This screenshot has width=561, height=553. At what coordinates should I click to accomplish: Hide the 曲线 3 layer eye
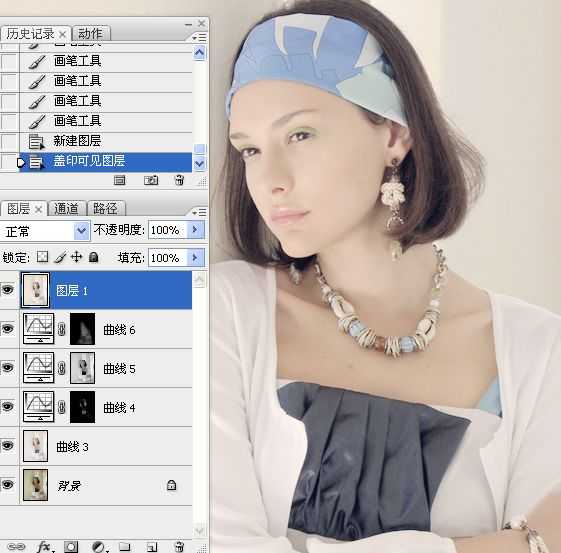tap(8, 445)
